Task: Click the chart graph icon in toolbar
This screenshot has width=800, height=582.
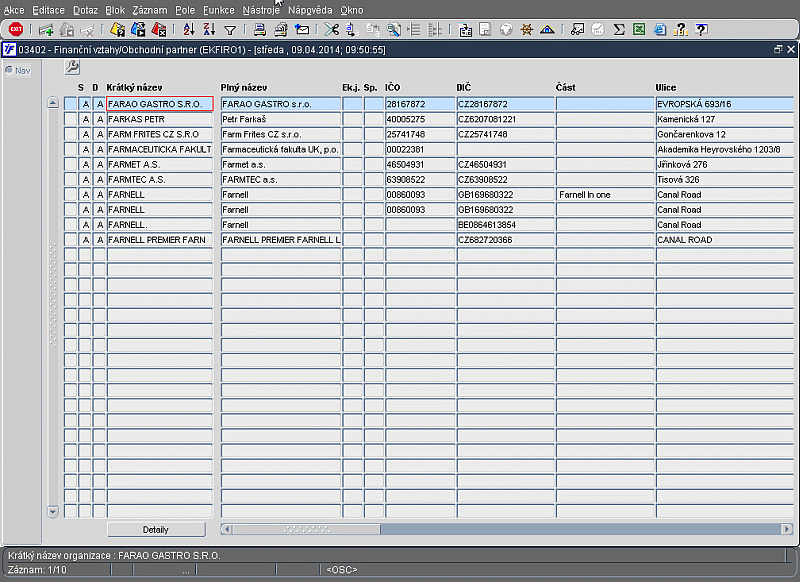Action: click(578, 30)
